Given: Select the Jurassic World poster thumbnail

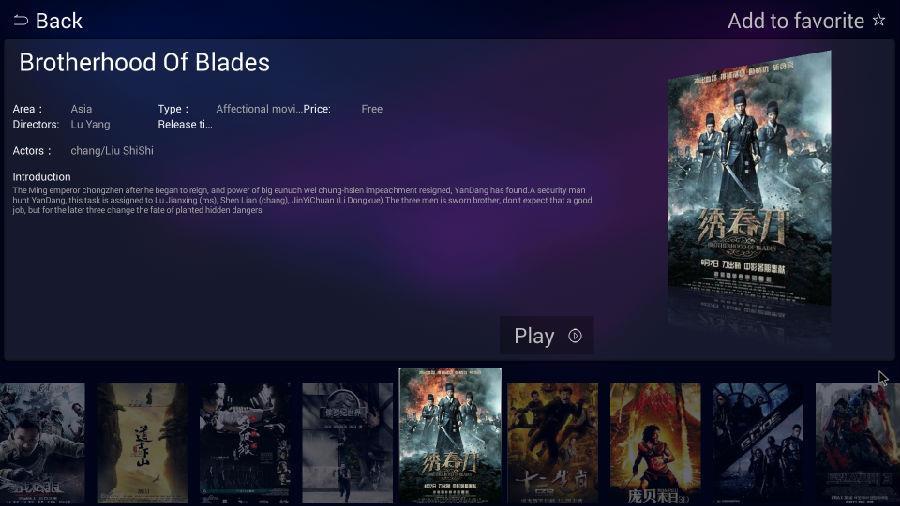Looking at the screenshot, I should (348, 443).
